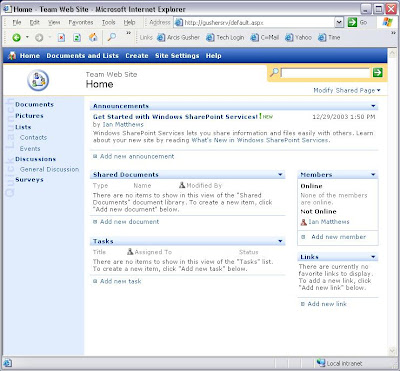Open the Links web part menu arrow

tap(373, 257)
